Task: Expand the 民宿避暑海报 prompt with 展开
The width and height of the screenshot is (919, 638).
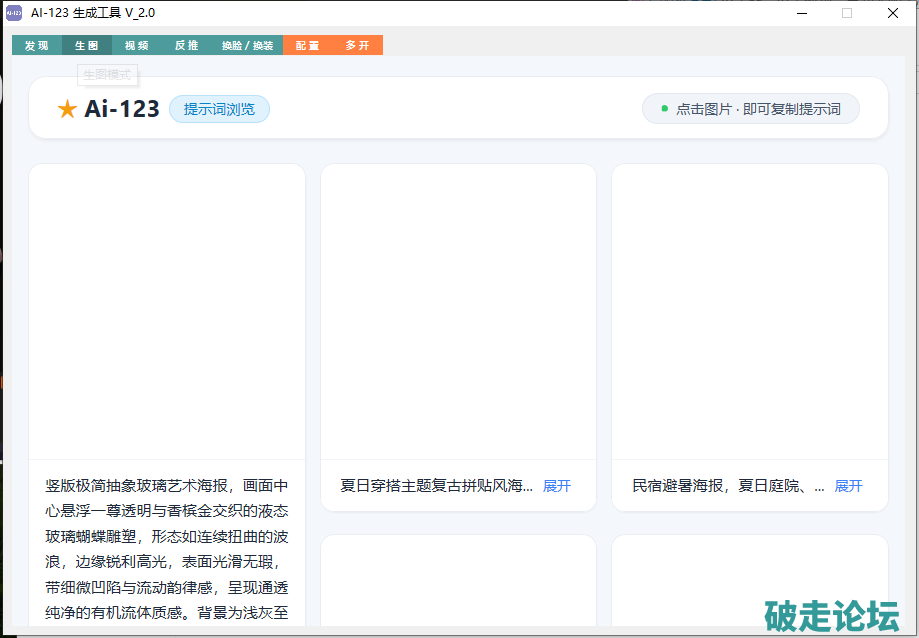Action: pyautogui.click(x=848, y=486)
